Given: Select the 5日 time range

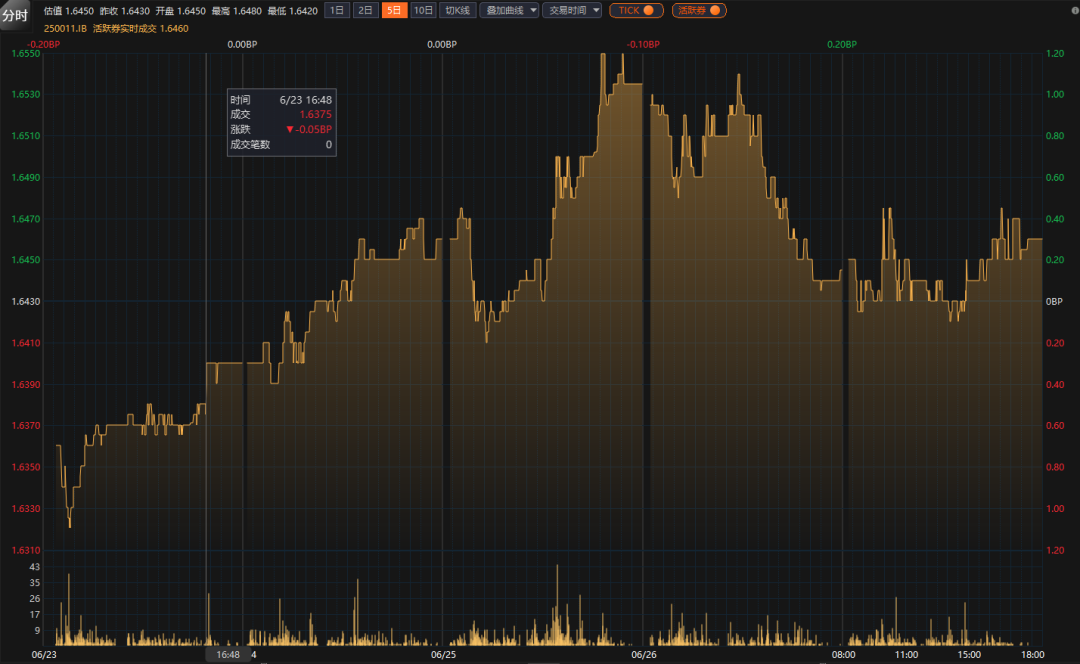Looking at the screenshot, I should pos(395,10).
